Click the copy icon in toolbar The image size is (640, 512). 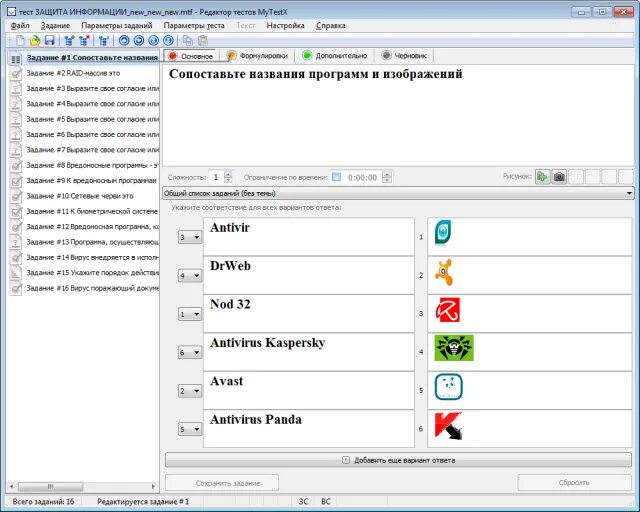[x=188, y=40]
